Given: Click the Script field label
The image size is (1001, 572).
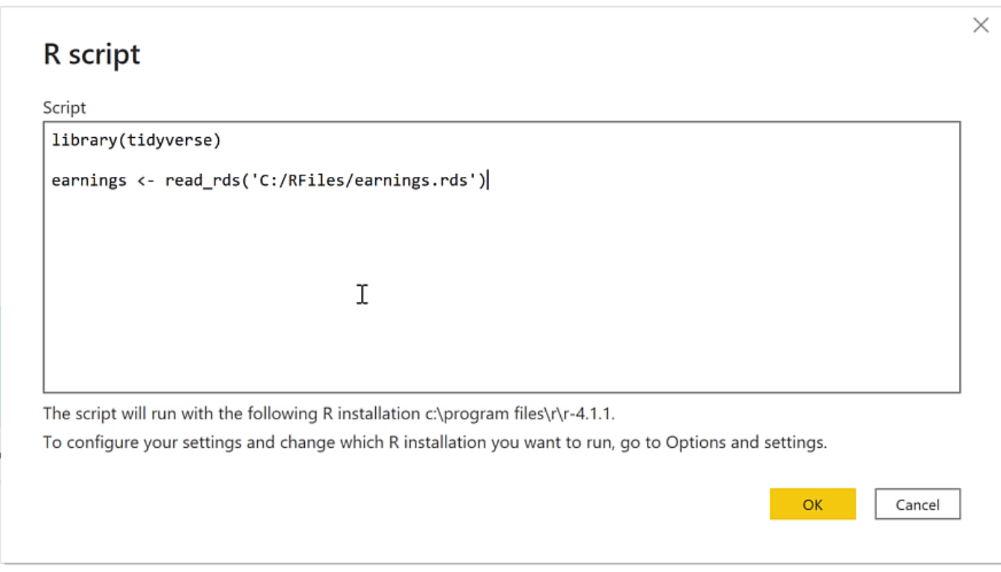Looking at the screenshot, I should [x=64, y=108].
